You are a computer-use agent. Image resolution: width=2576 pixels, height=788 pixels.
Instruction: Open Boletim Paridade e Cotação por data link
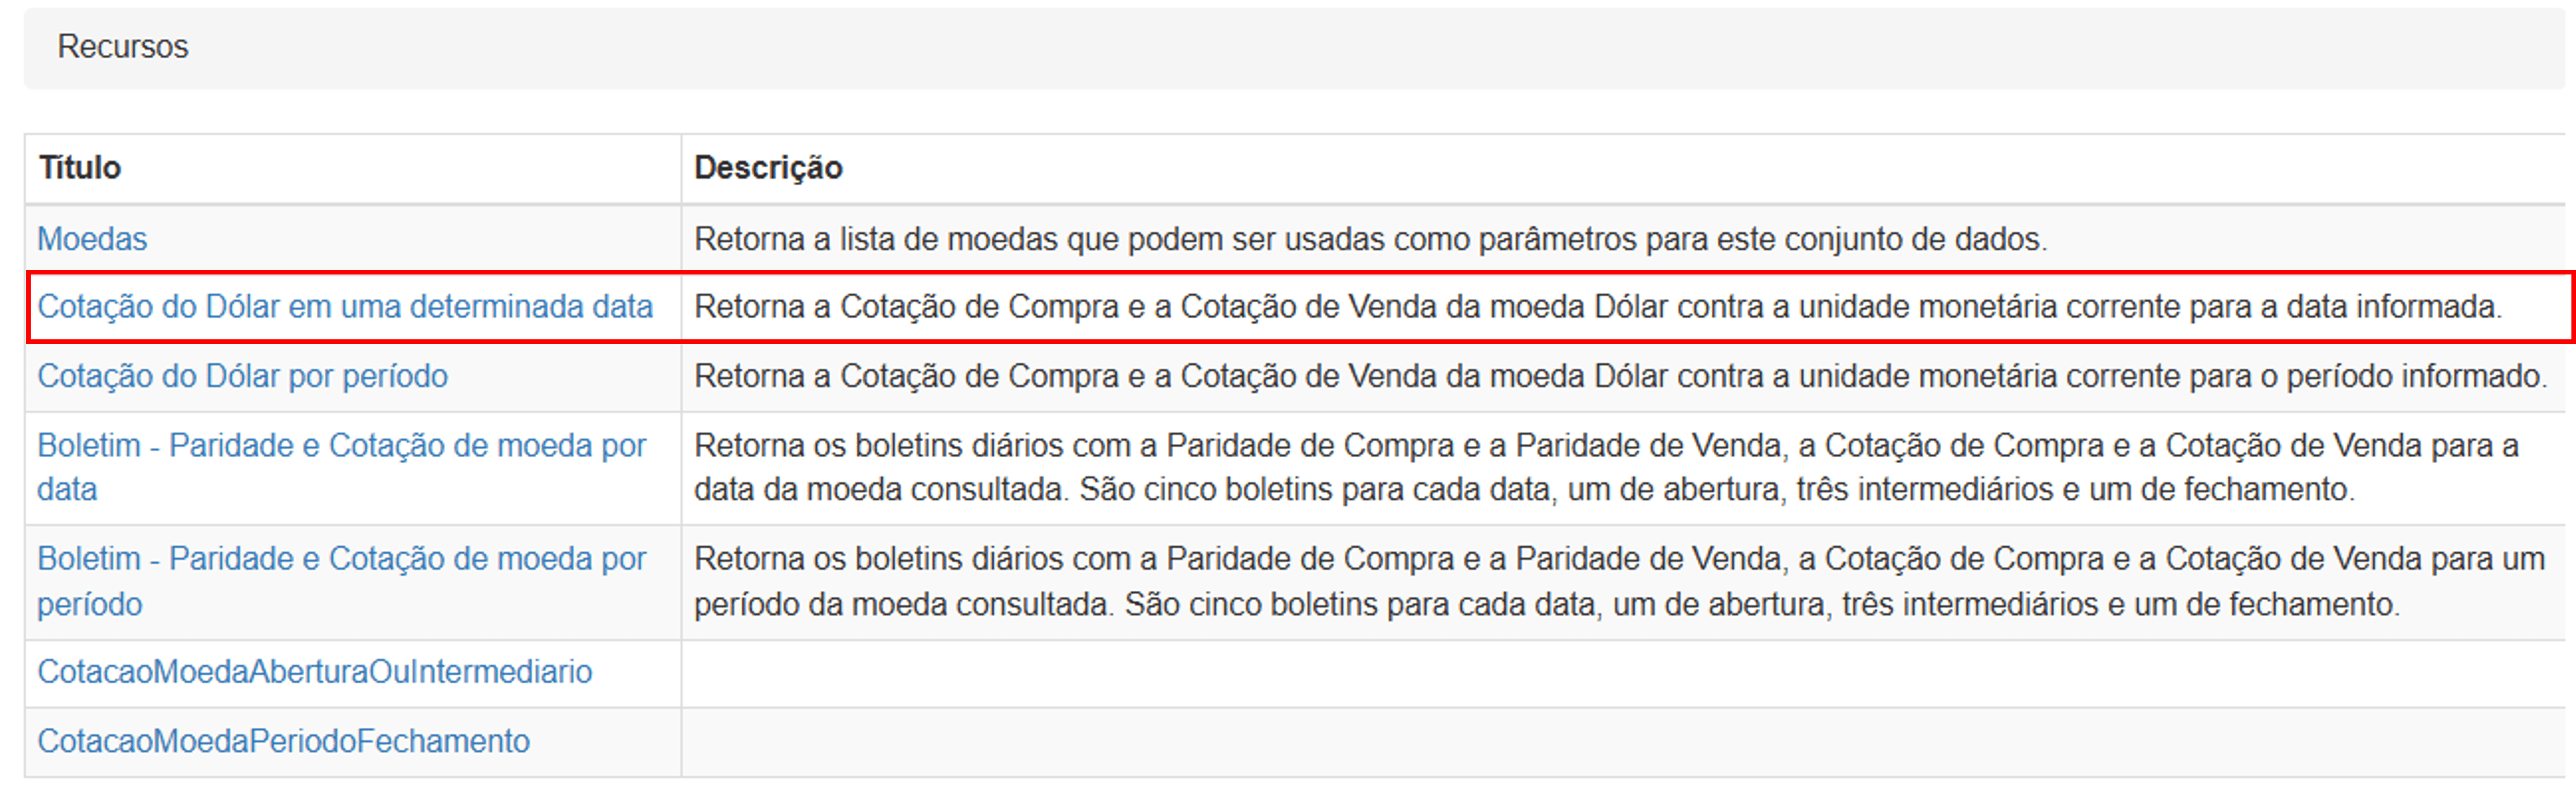[x=341, y=467]
